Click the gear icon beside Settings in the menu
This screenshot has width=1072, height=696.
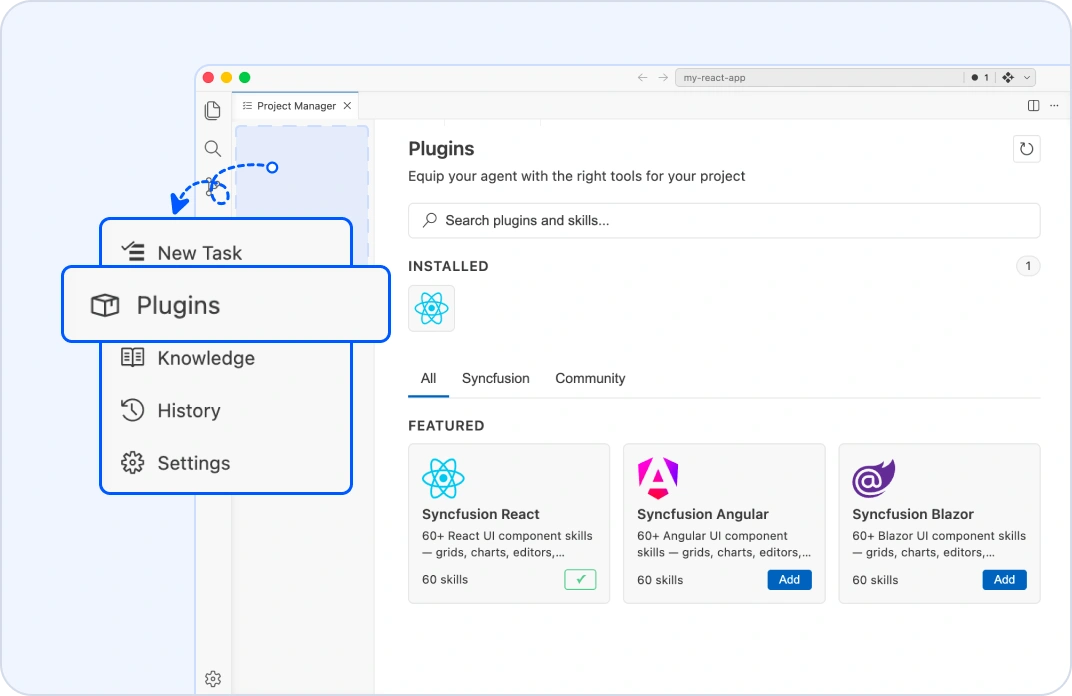pyautogui.click(x=133, y=463)
